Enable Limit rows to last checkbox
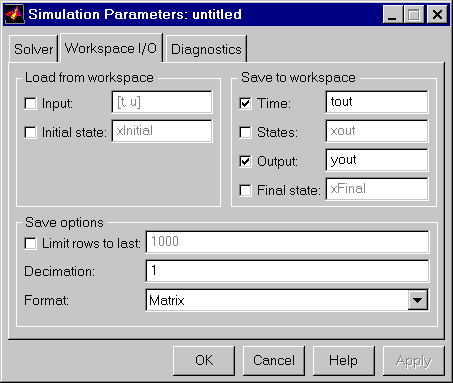Image resolution: width=453 pixels, height=383 pixels. coord(30,243)
